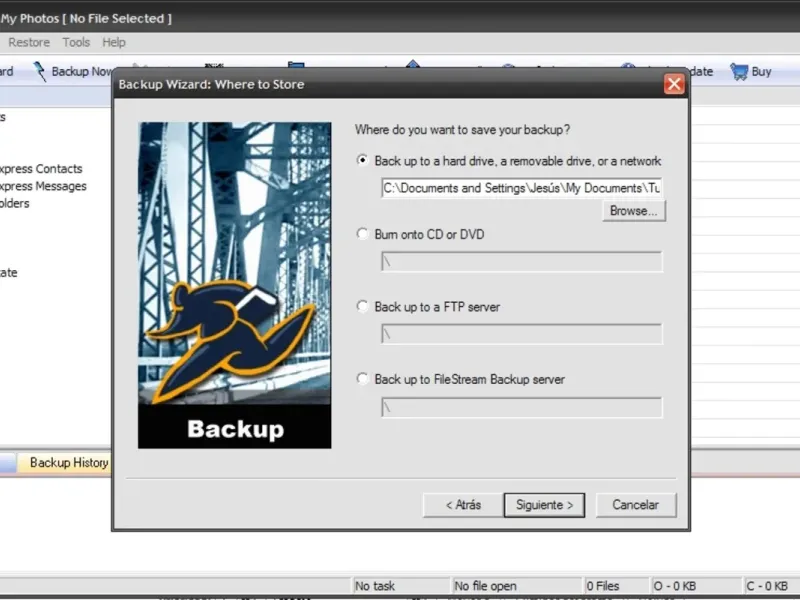This screenshot has width=800, height=600.
Task: Click the '0 Files' status entry
Action: [x=603, y=586]
